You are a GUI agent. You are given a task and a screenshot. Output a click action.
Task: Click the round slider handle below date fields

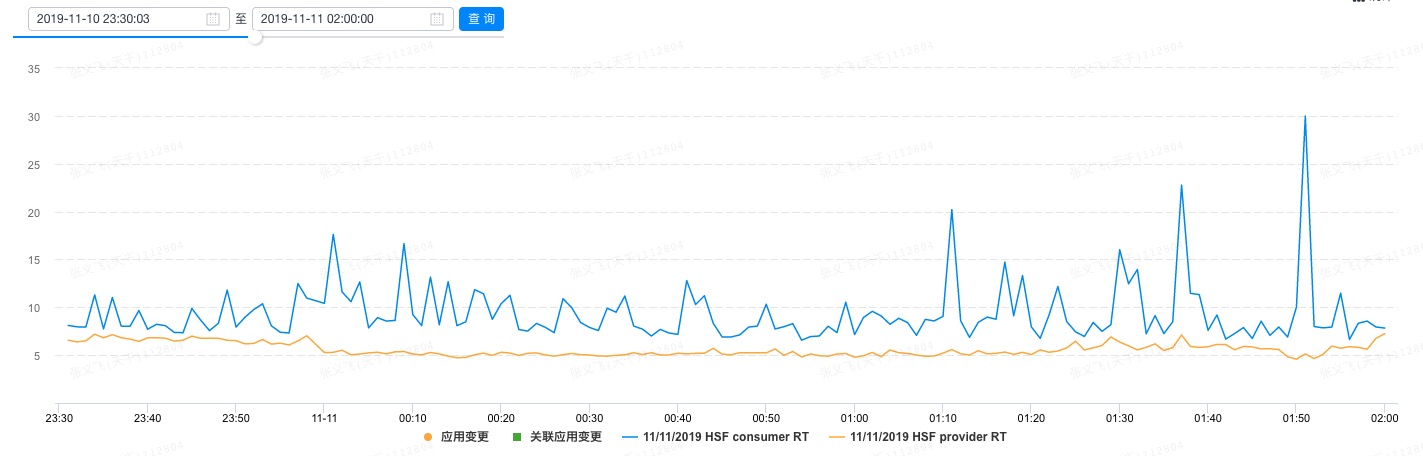point(256,37)
